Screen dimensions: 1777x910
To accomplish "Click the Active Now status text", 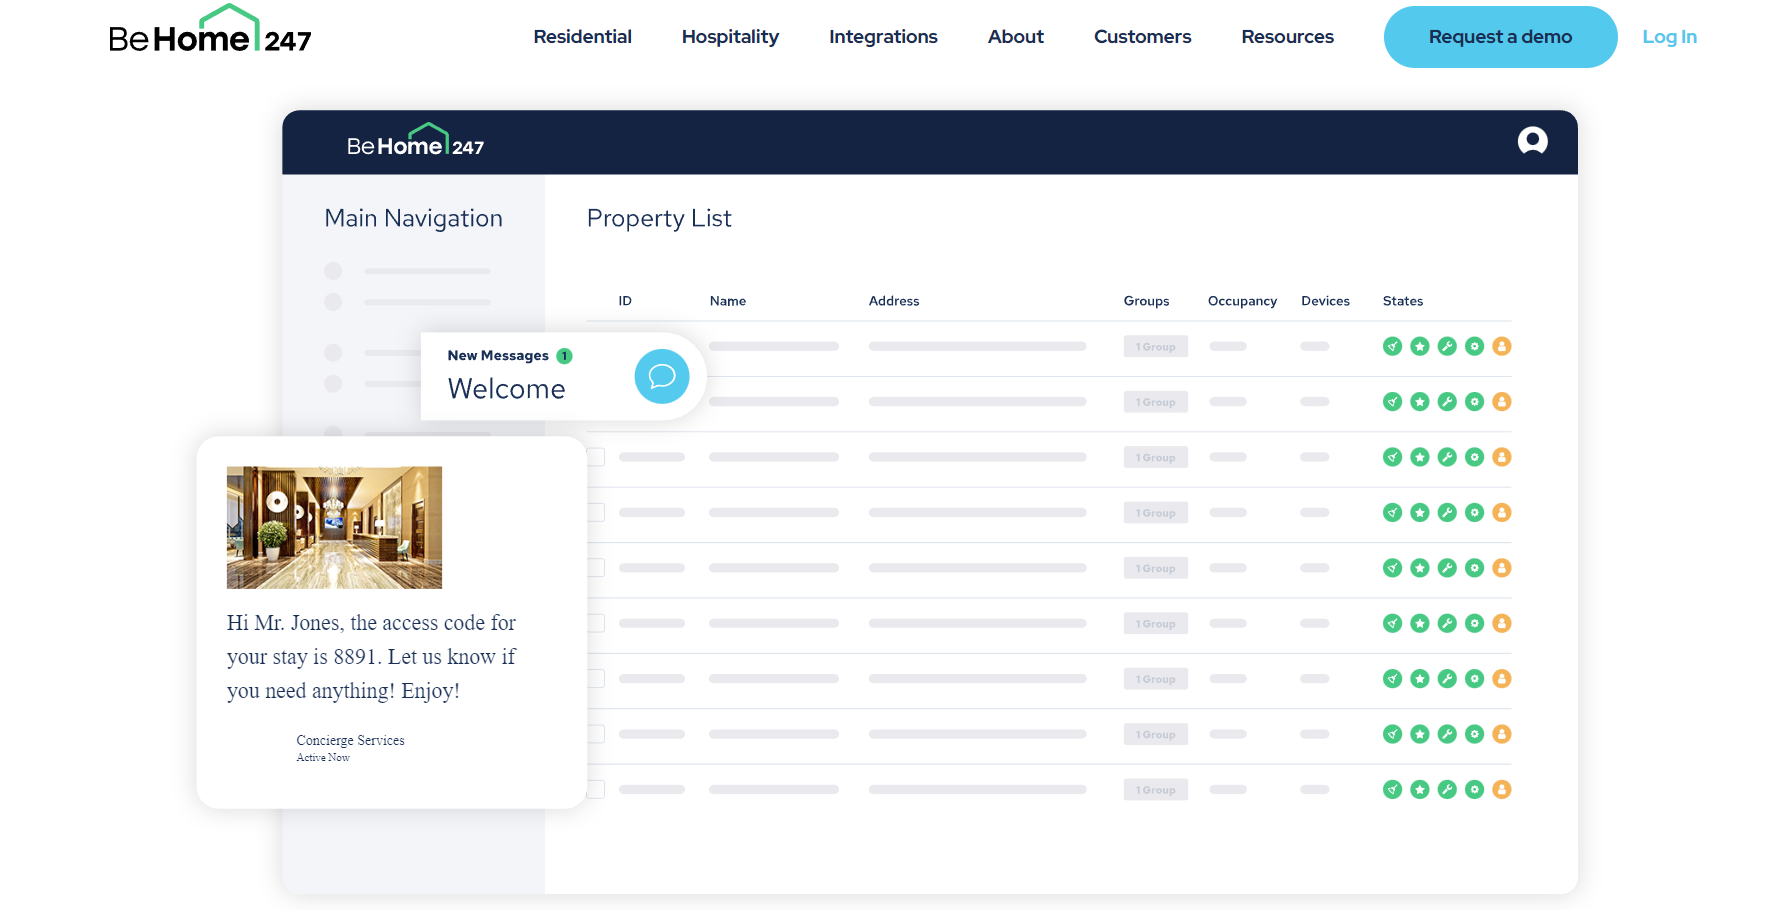I will coord(323,757).
